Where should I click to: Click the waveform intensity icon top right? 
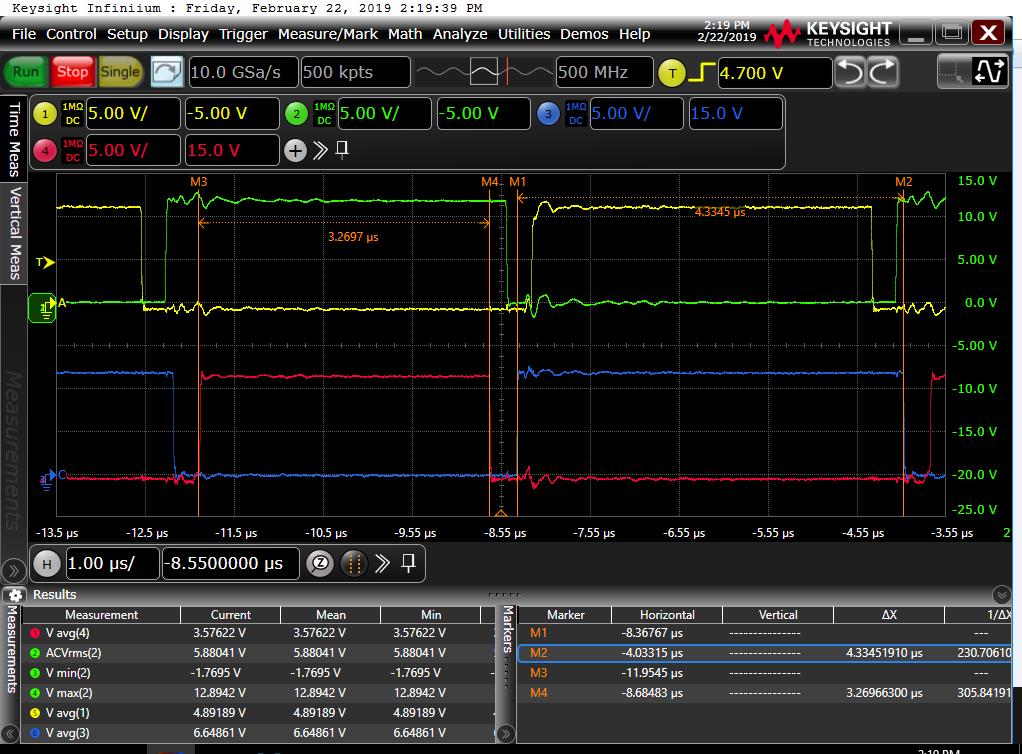click(x=988, y=72)
